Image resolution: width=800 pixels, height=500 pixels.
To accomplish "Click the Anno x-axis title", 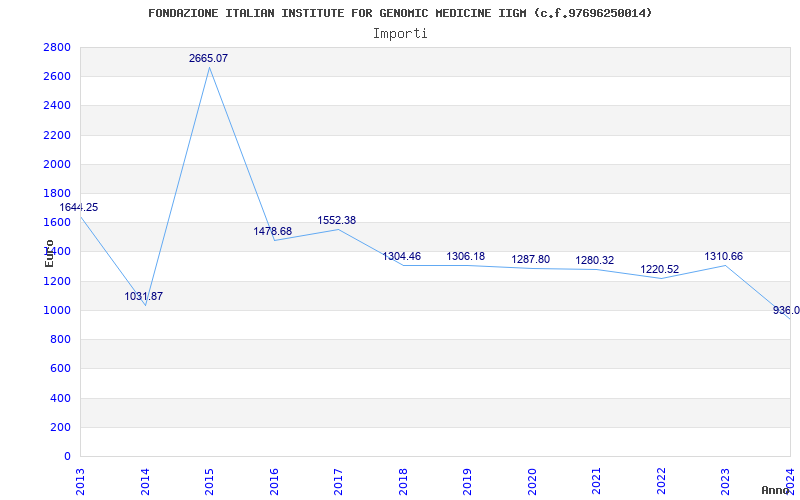I will tap(778, 490).
